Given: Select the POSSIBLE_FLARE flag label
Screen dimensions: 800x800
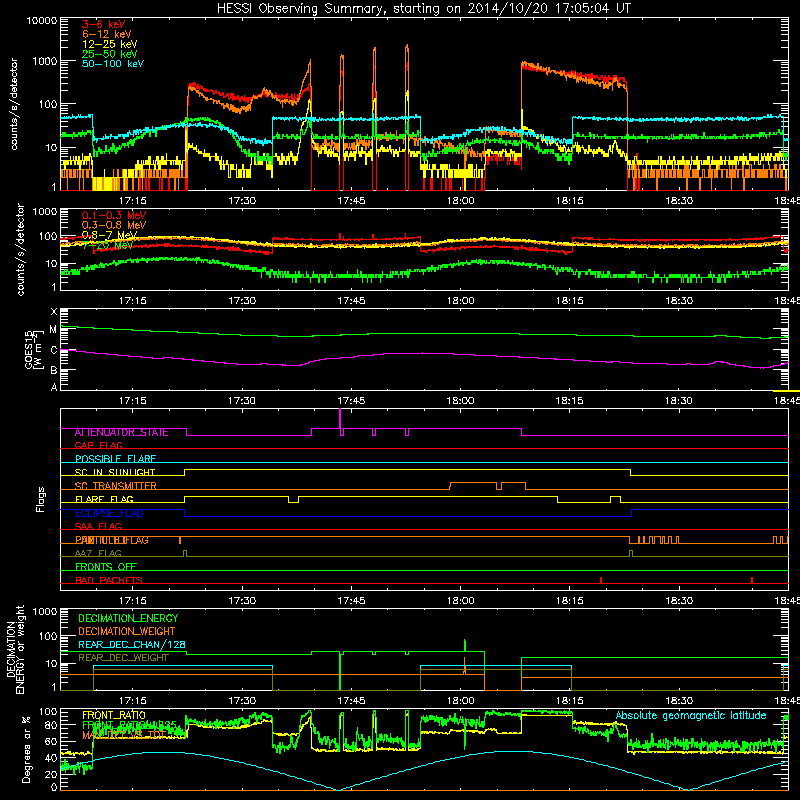Looking at the screenshot, I should (x=115, y=459).
